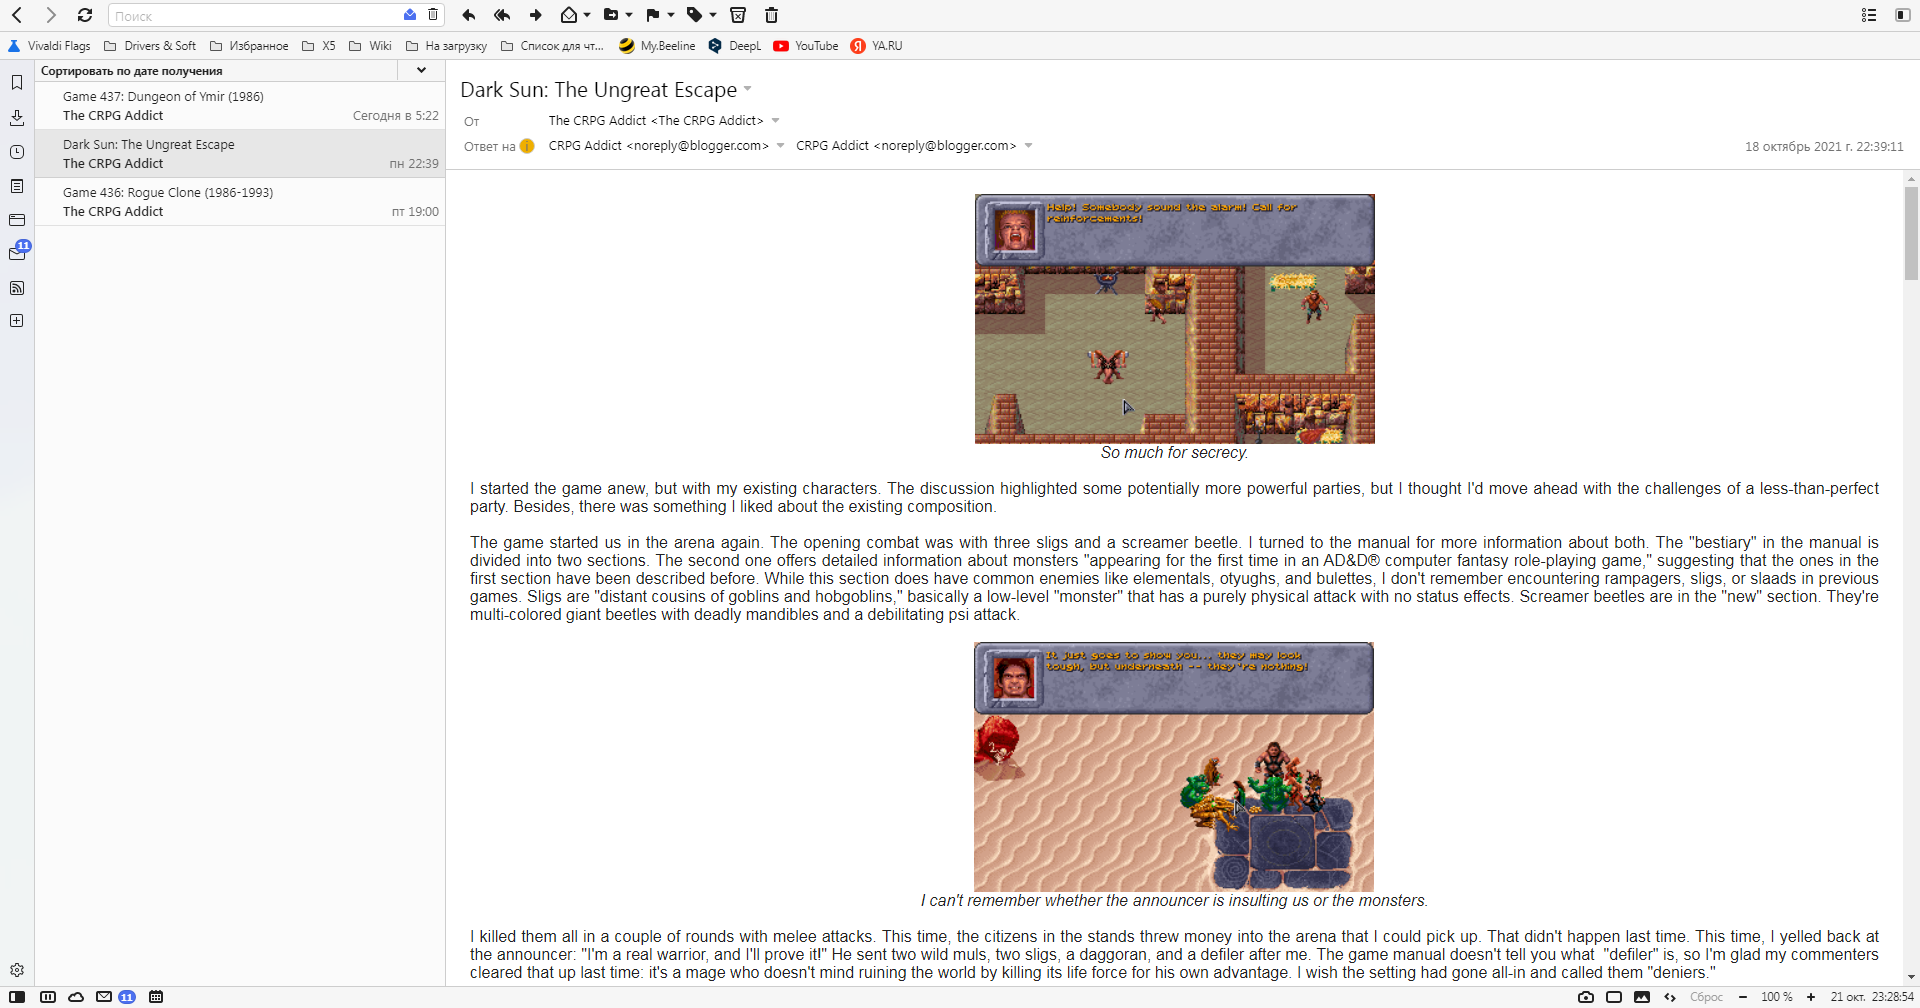Open the YA.RU bookmark
The width and height of the screenshot is (1920, 1008).
pos(876,46)
